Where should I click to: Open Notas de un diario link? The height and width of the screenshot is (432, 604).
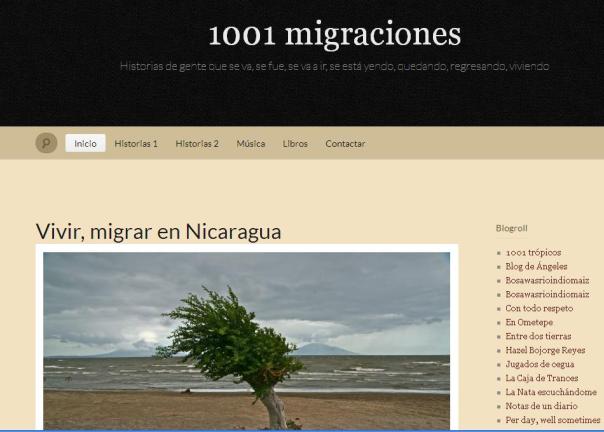[x=542, y=406]
